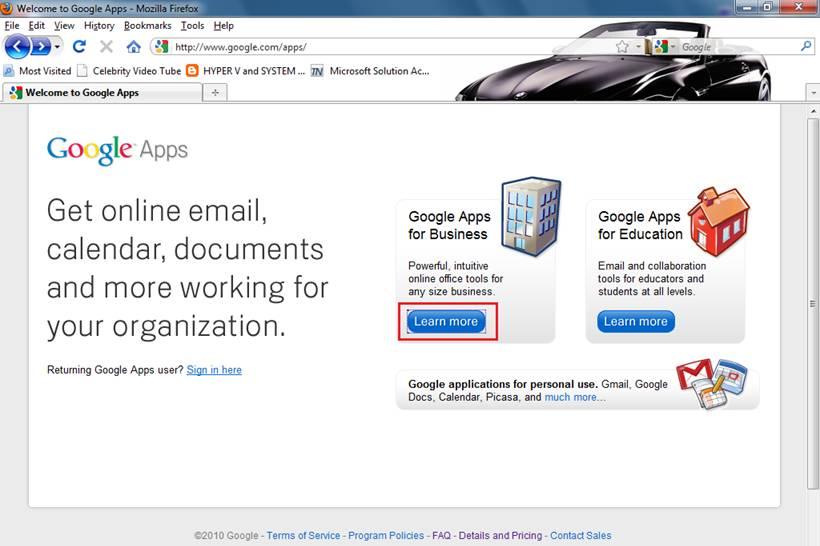Viewport: 820px width, 546px height.
Task: Click the Education red schoolhouse icon
Action: point(719,221)
